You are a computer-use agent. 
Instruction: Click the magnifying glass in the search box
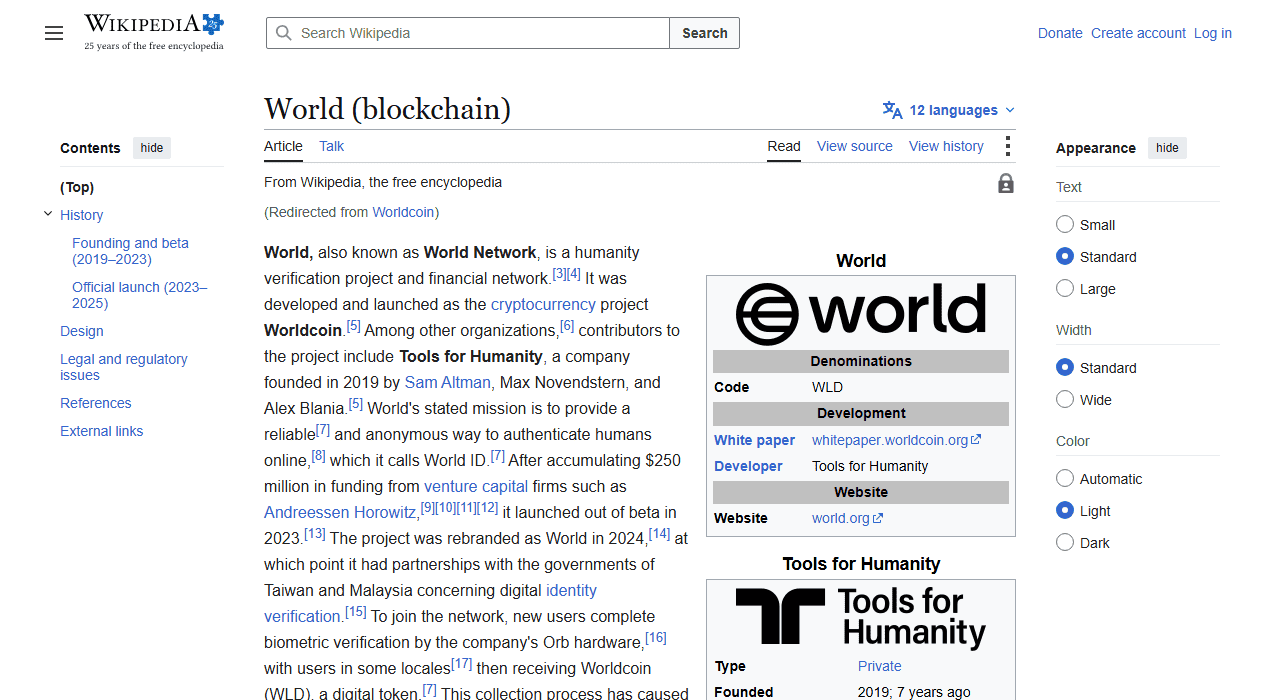pyautogui.click(x=284, y=33)
